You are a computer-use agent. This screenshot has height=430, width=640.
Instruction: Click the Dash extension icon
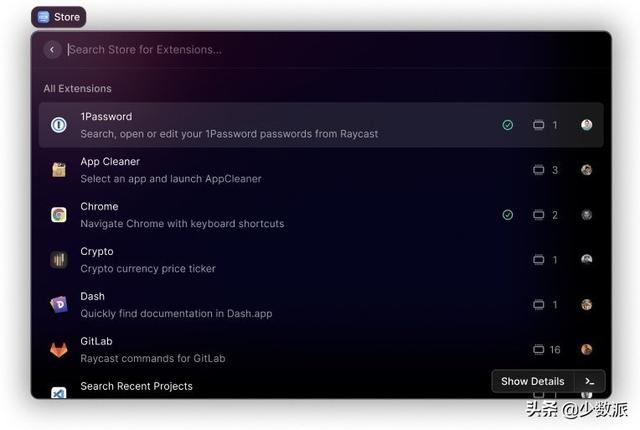[59, 305]
